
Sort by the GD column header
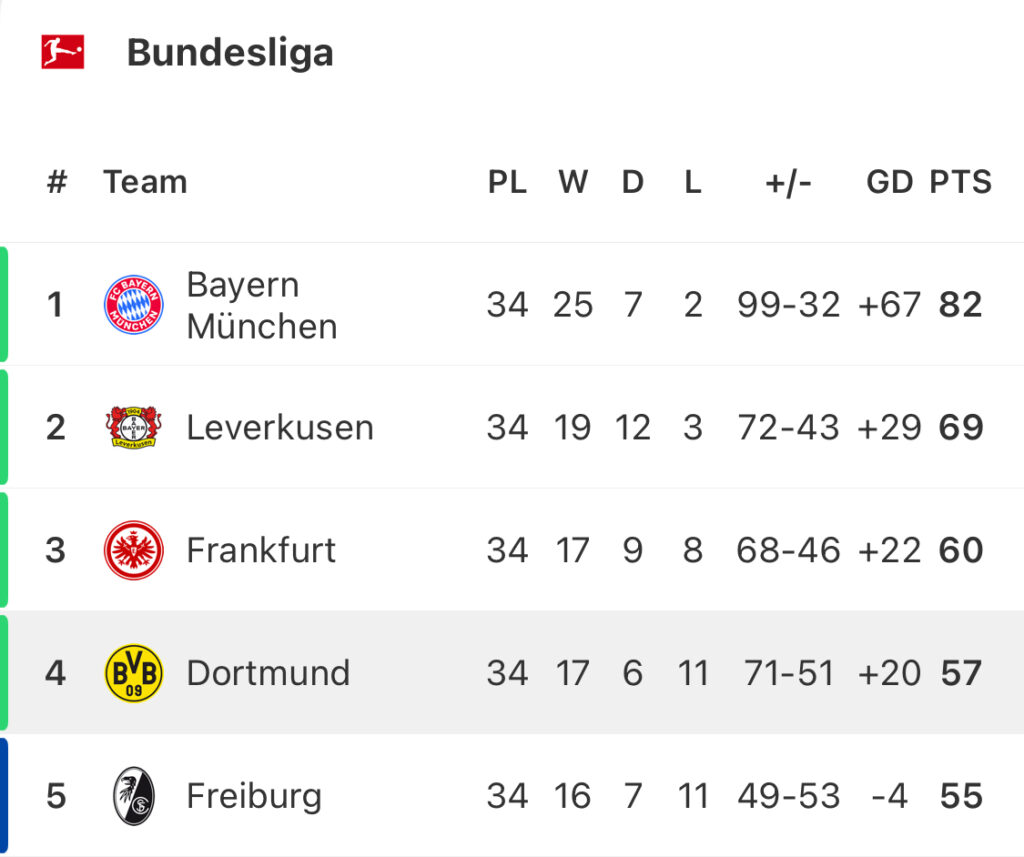point(889,182)
